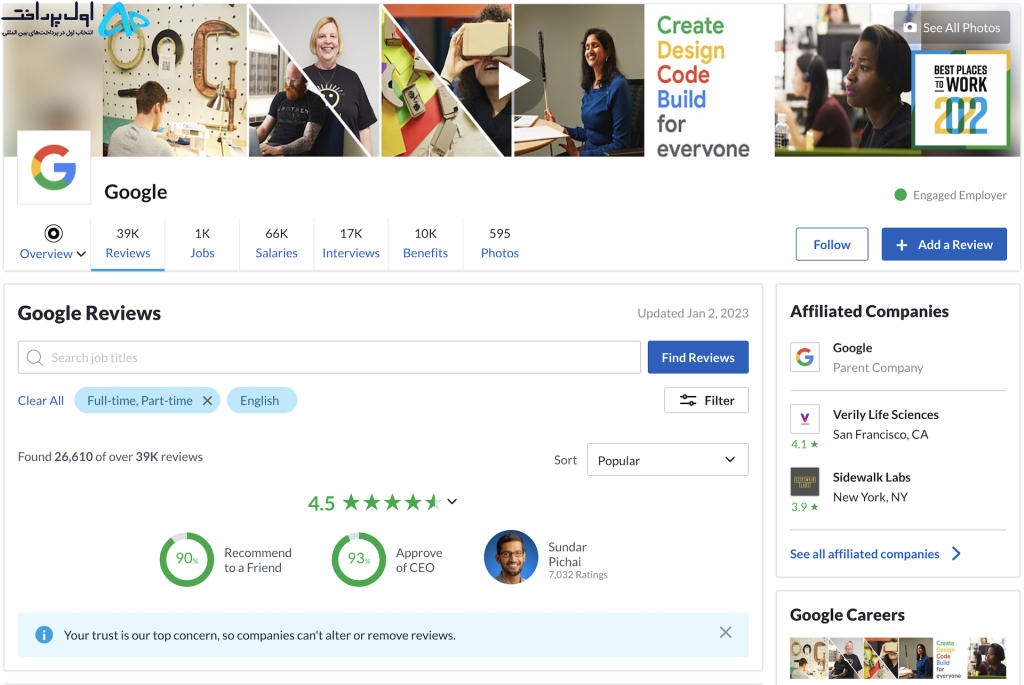Click the Updated Jan 2, 2023 text
1024x685 pixels.
[693, 313]
